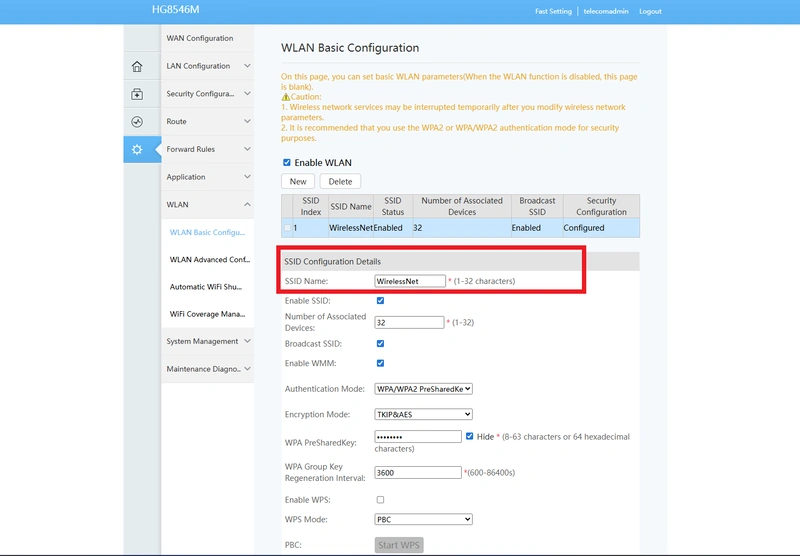
Task: Enable the WPS checkbox
Action: (380, 500)
